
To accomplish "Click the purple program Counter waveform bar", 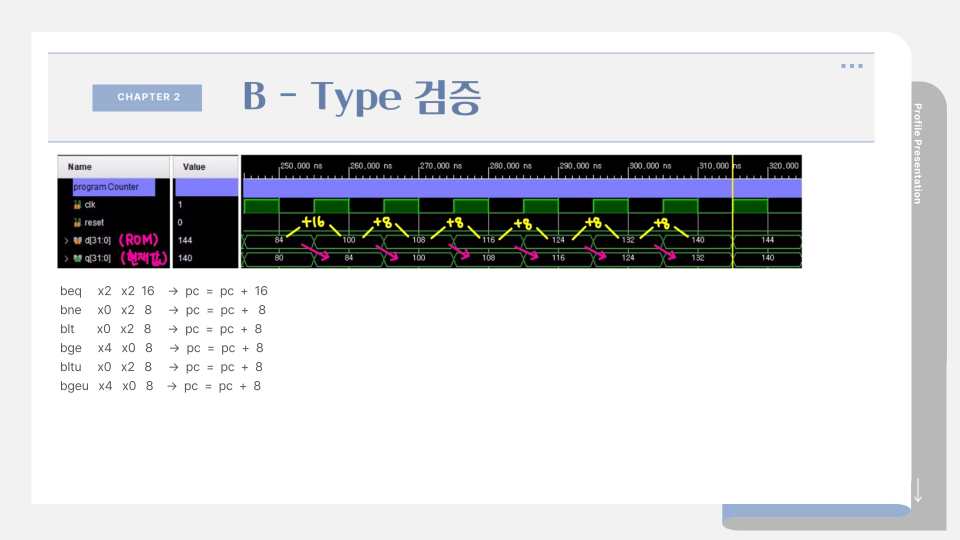I will tap(522, 187).
